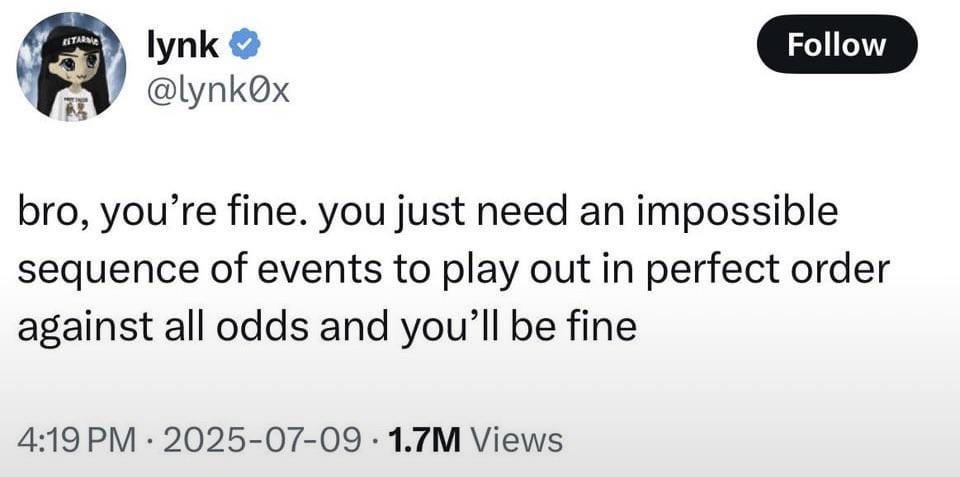Click the word "bro" starting the tweet

(x=43, y=215)
